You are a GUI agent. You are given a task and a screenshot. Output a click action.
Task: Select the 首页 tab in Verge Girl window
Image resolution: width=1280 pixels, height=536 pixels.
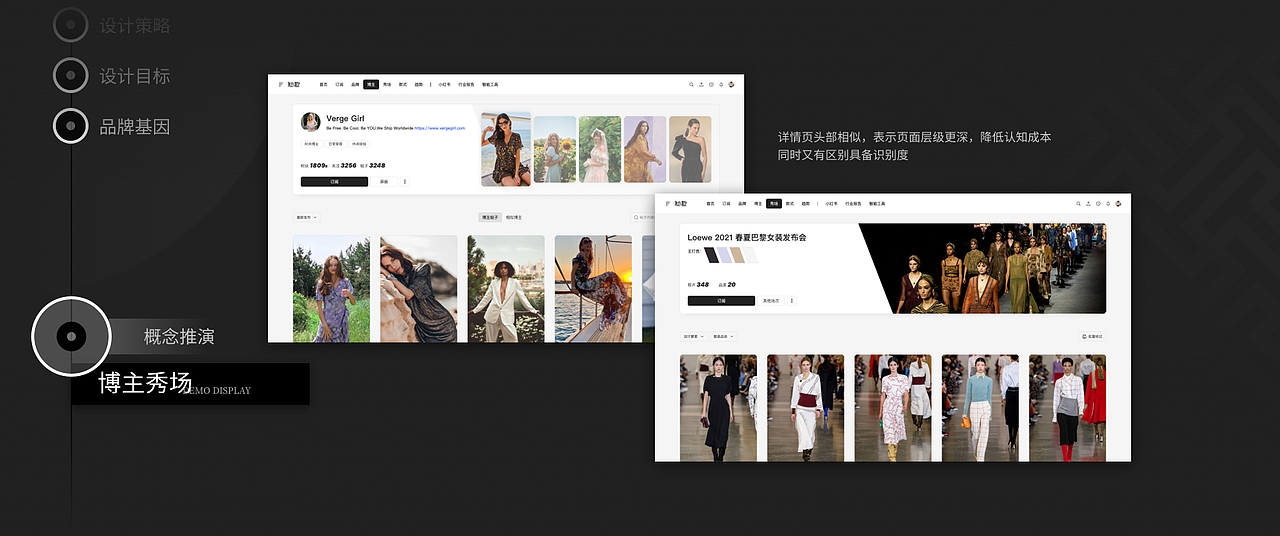[323, 85]
